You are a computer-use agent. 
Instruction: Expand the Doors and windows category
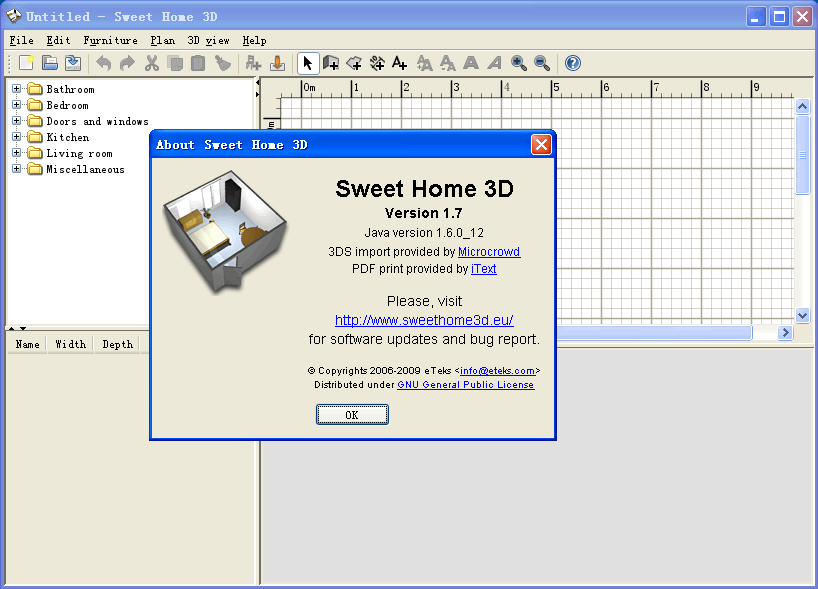(x=16, y=121)
